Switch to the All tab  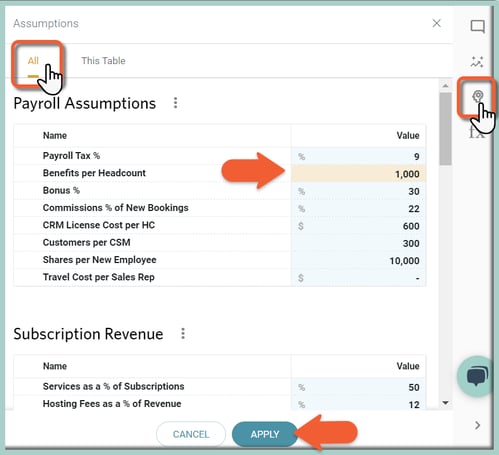pos(33,61)
